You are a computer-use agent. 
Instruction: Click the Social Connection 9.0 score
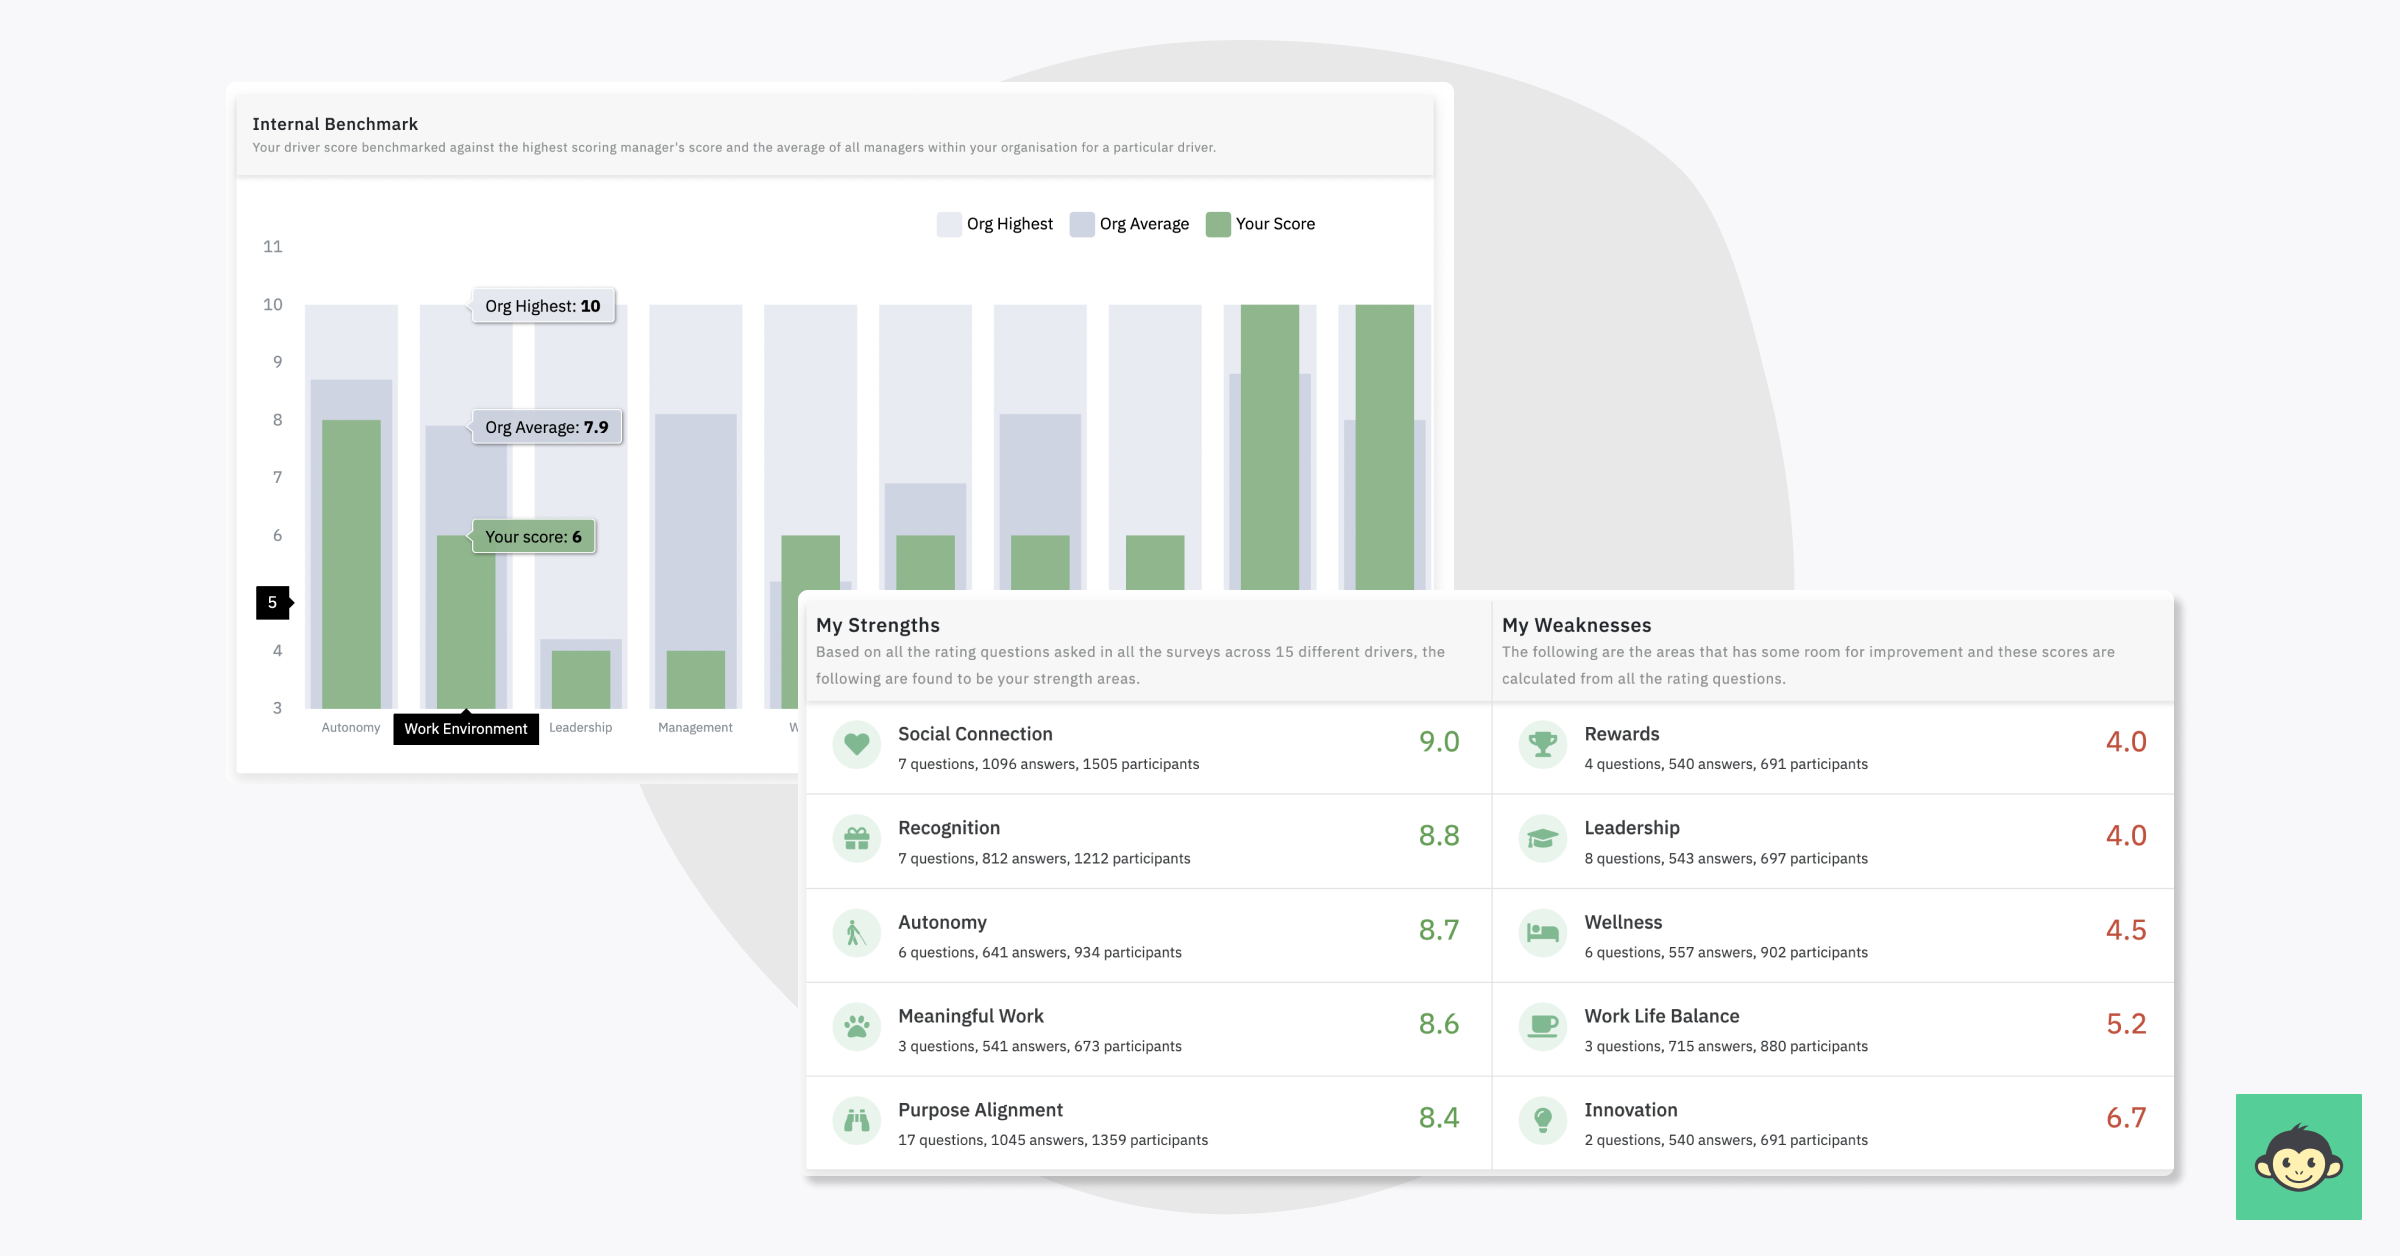coord(1439,742)
